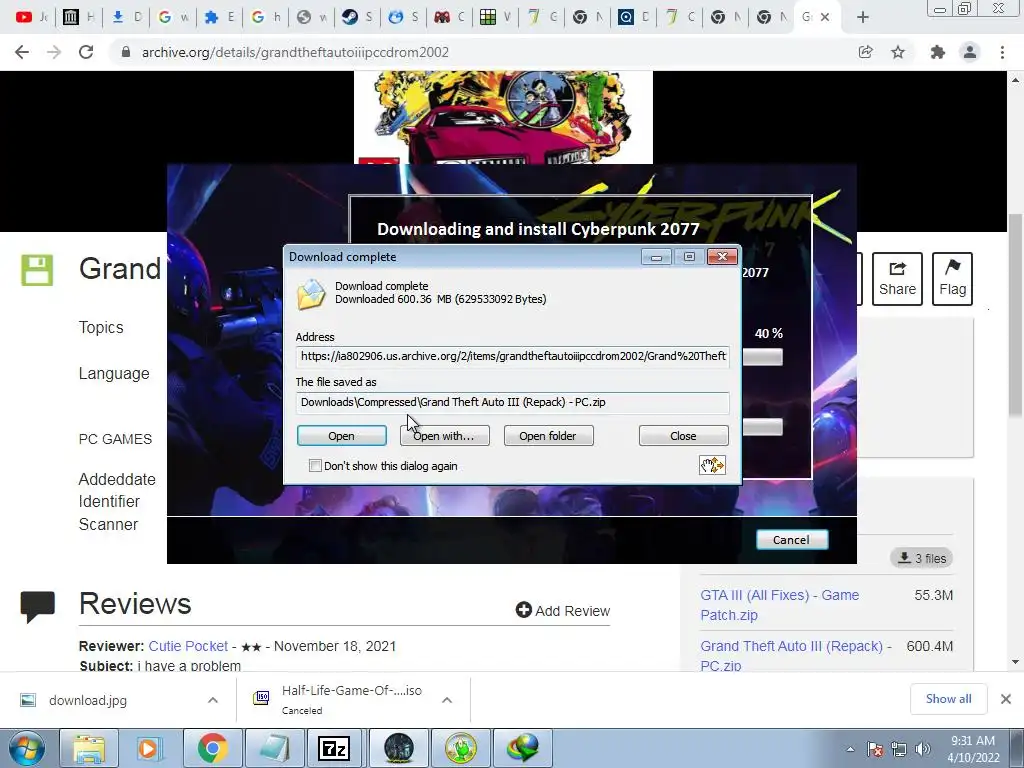Image resolution: width=1024 pixels, height=768 pixels.
Task: Select the file saved as path field
Action: coord(512,402)
